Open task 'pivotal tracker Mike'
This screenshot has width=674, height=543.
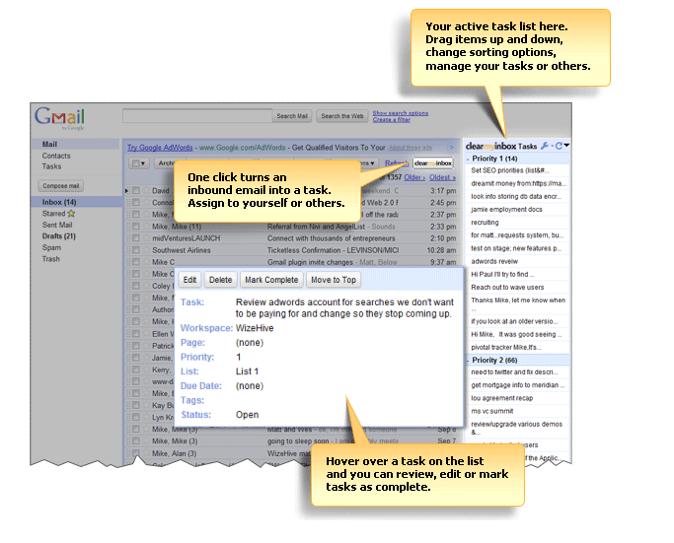pos(506,347)
